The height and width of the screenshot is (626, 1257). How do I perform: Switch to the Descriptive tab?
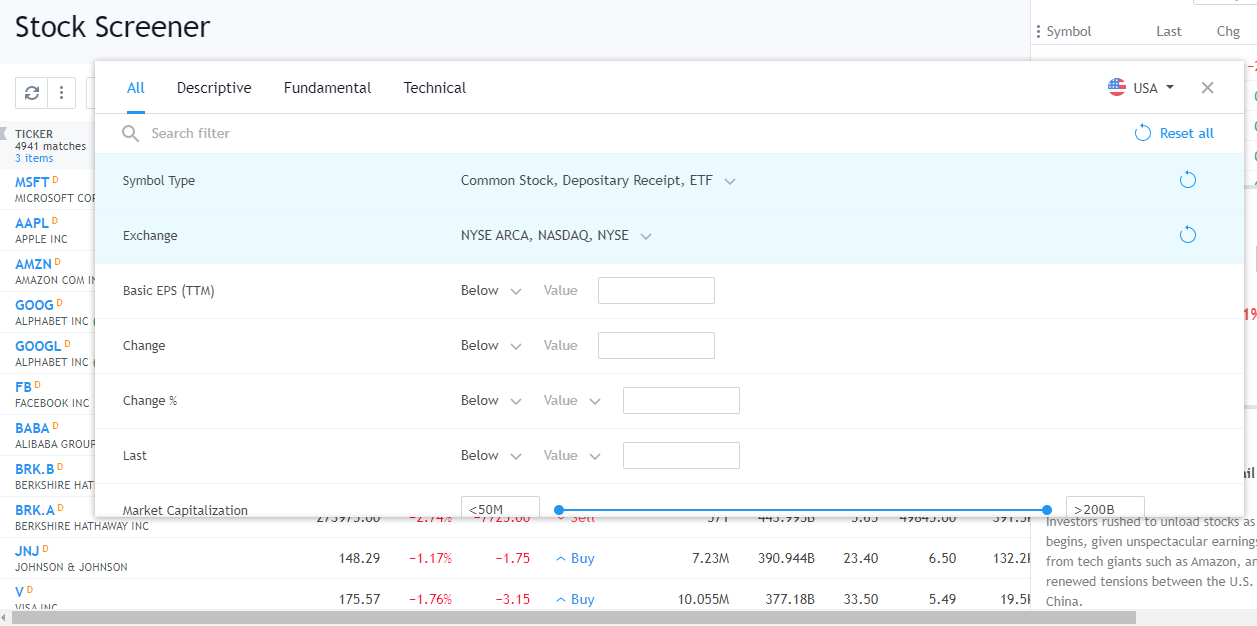tap(214, 88)
